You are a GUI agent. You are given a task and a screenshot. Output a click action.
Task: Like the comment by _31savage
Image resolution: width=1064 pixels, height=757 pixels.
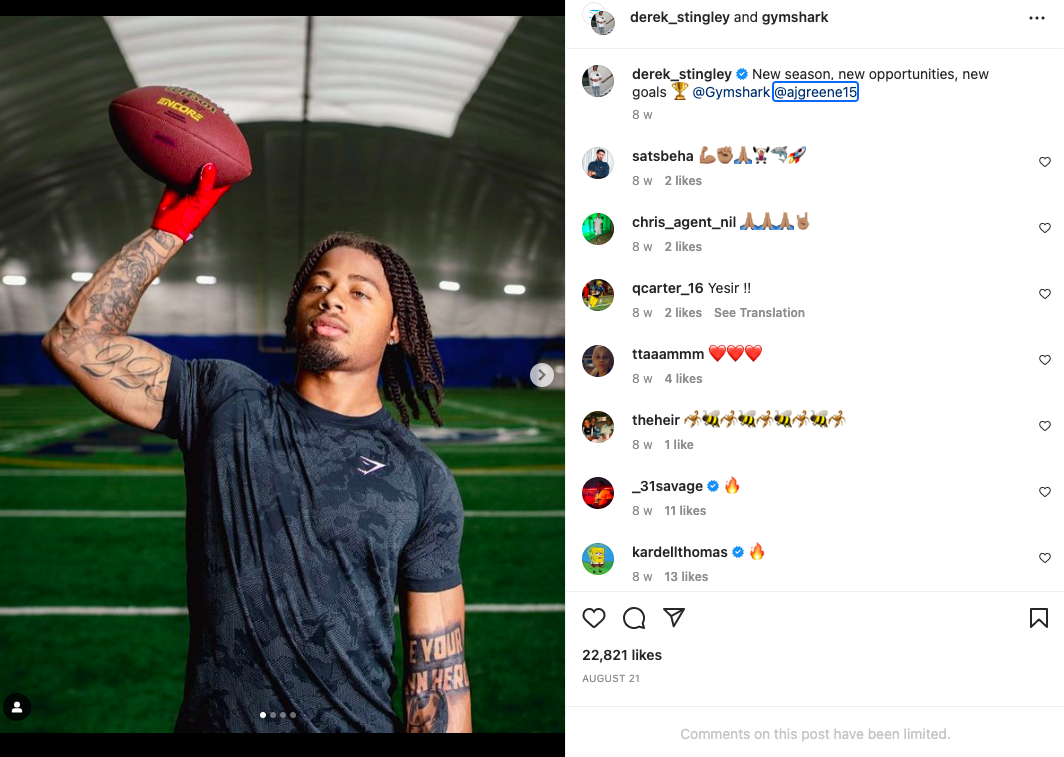(1045, 492)
